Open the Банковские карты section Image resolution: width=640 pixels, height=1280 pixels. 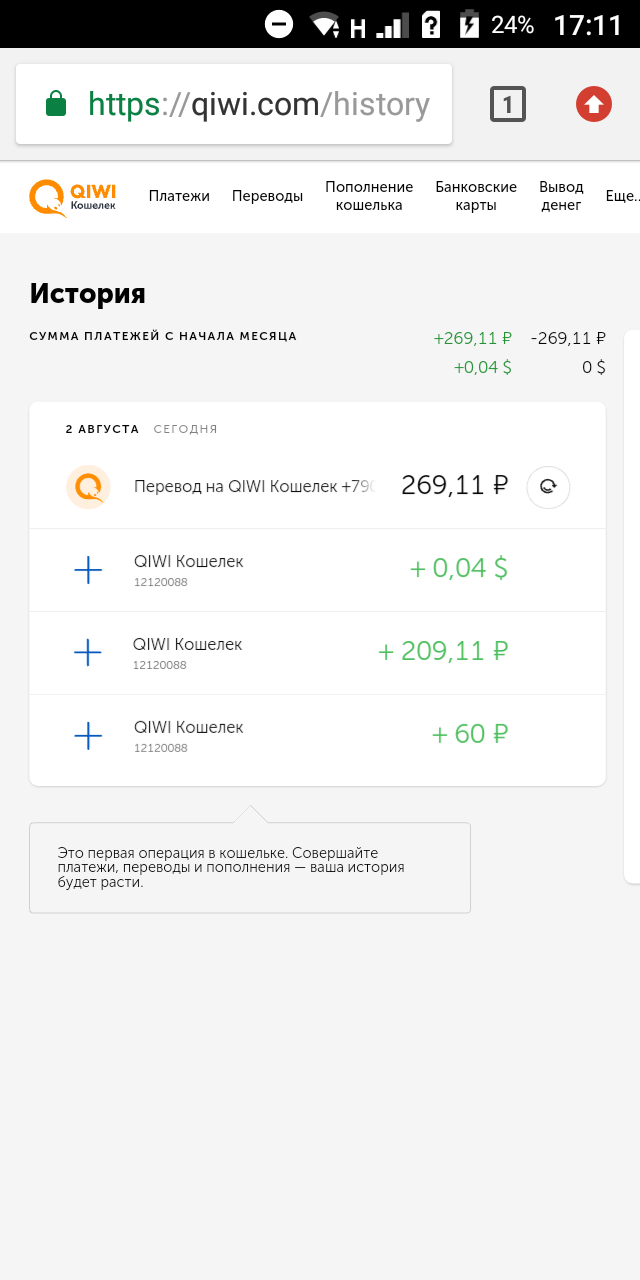pos(476,196)
